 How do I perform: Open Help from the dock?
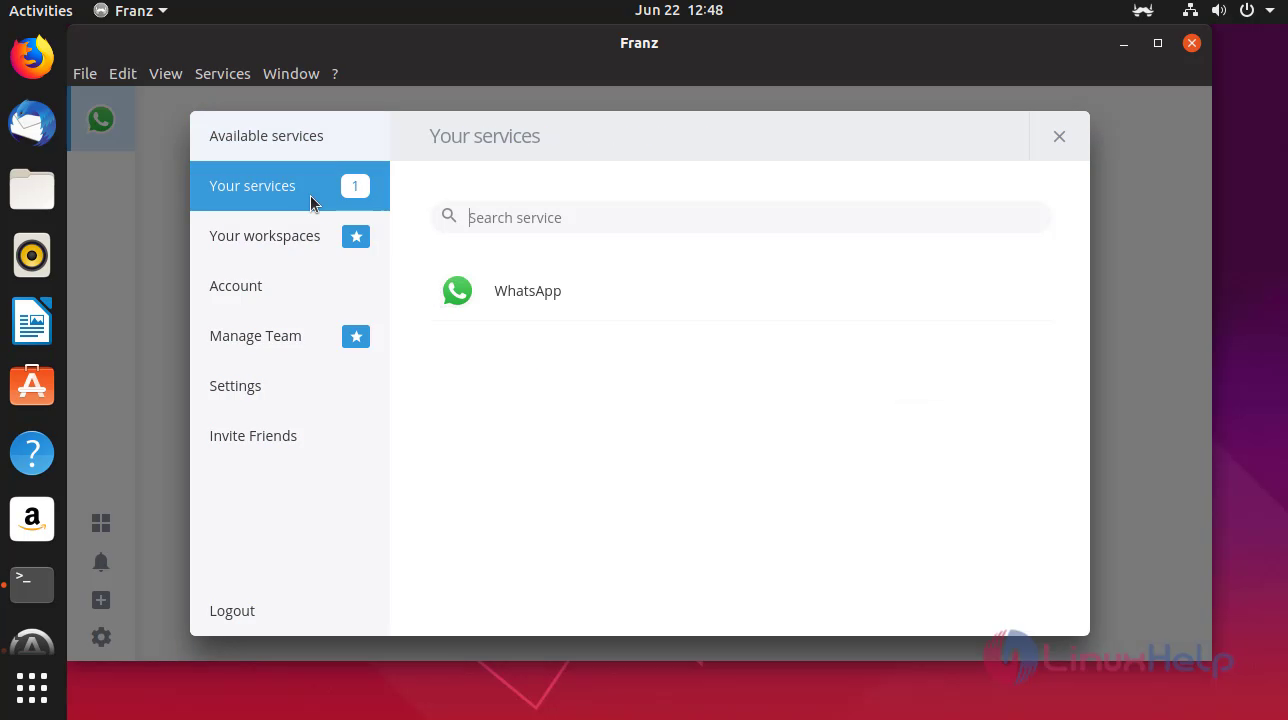[32, 453]
